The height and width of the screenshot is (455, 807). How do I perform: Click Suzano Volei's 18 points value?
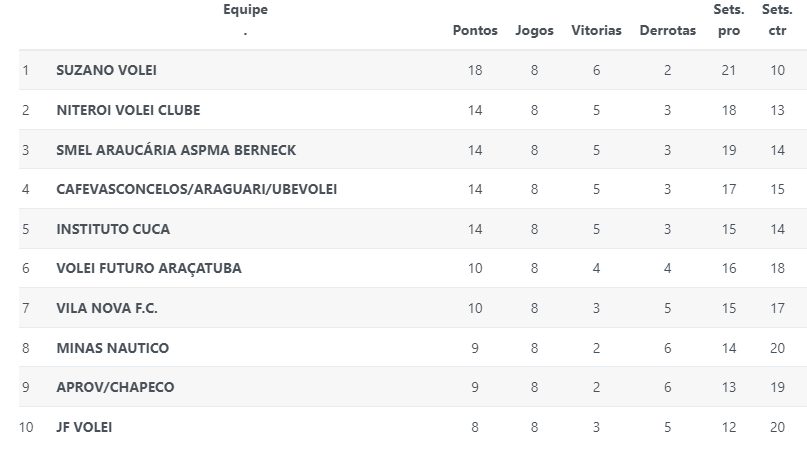474,70
